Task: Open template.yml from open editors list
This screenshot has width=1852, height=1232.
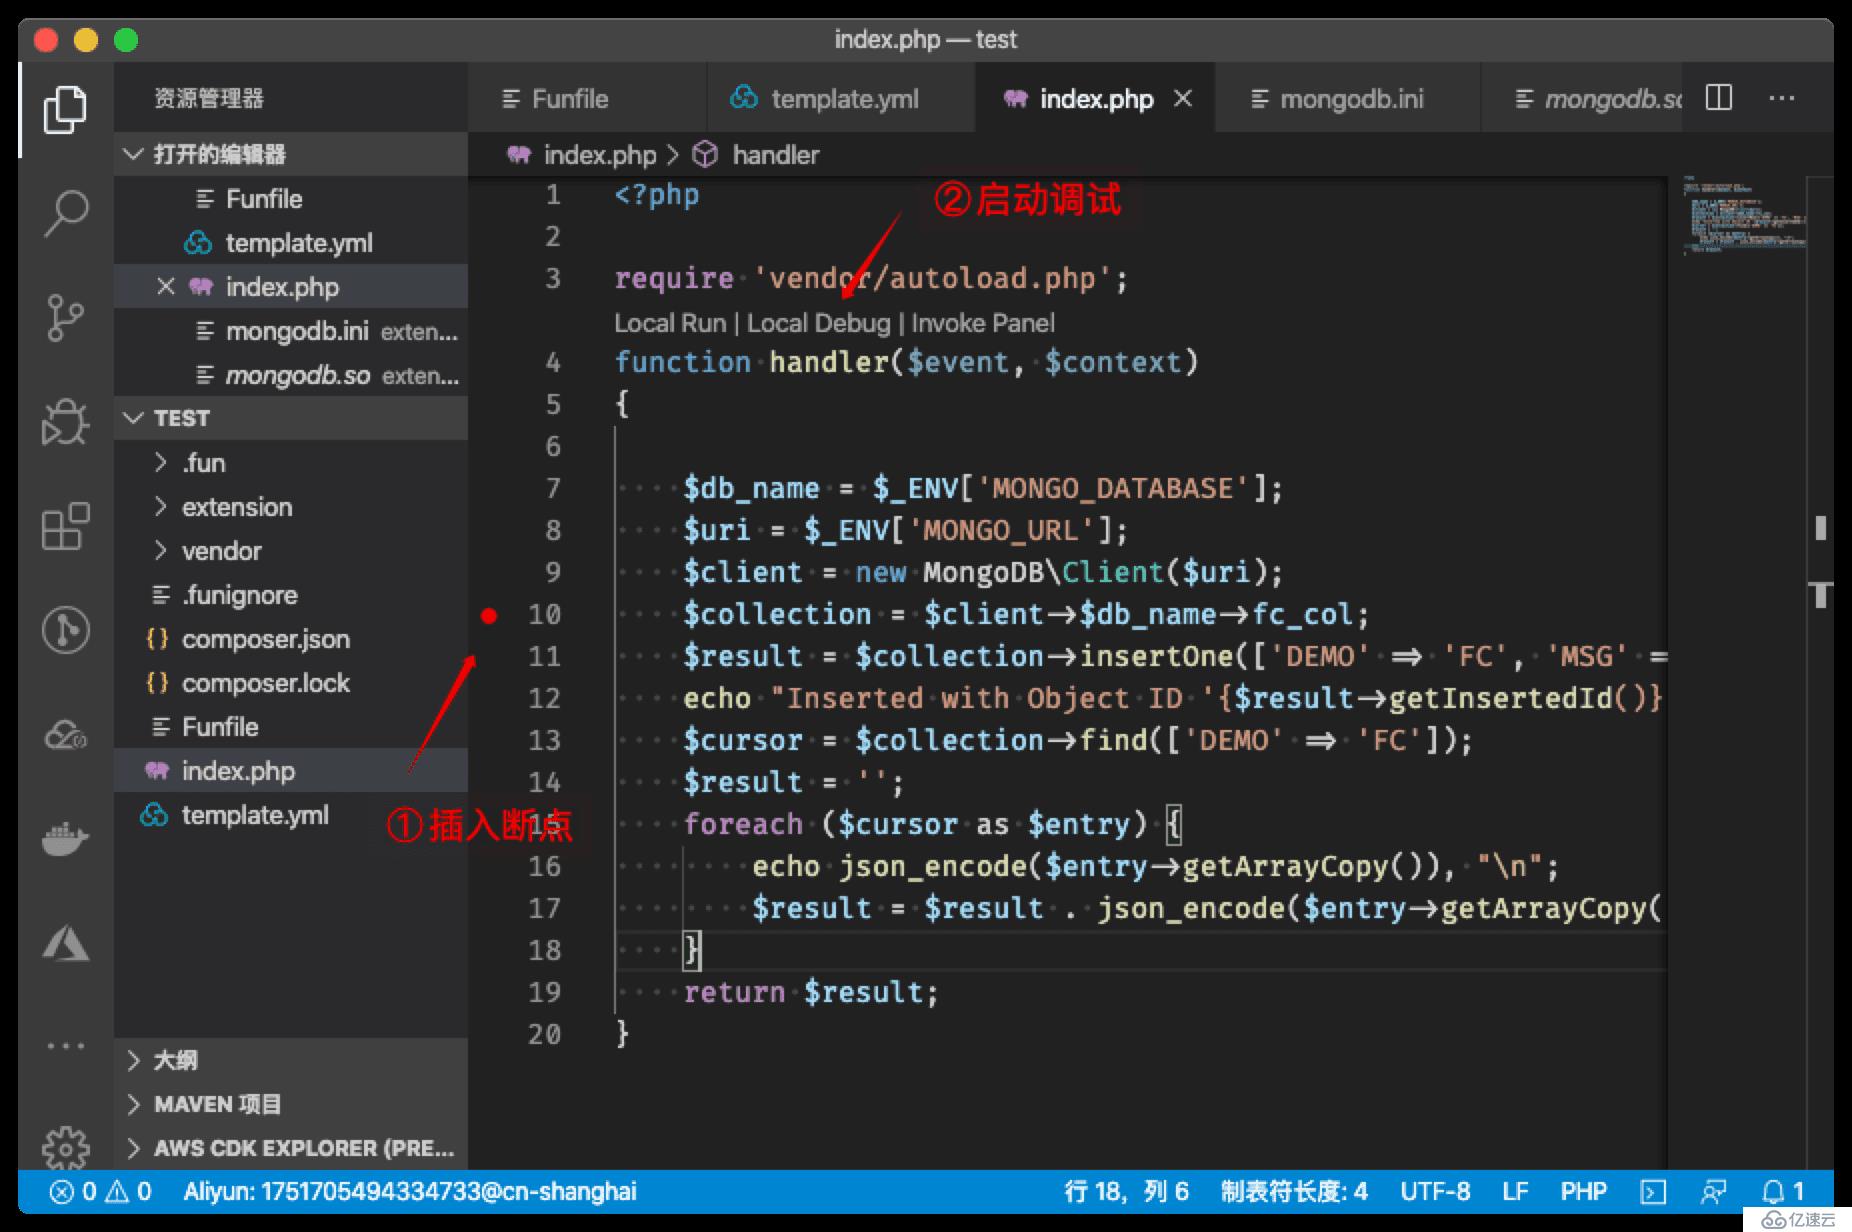Action: coord(290,243)
